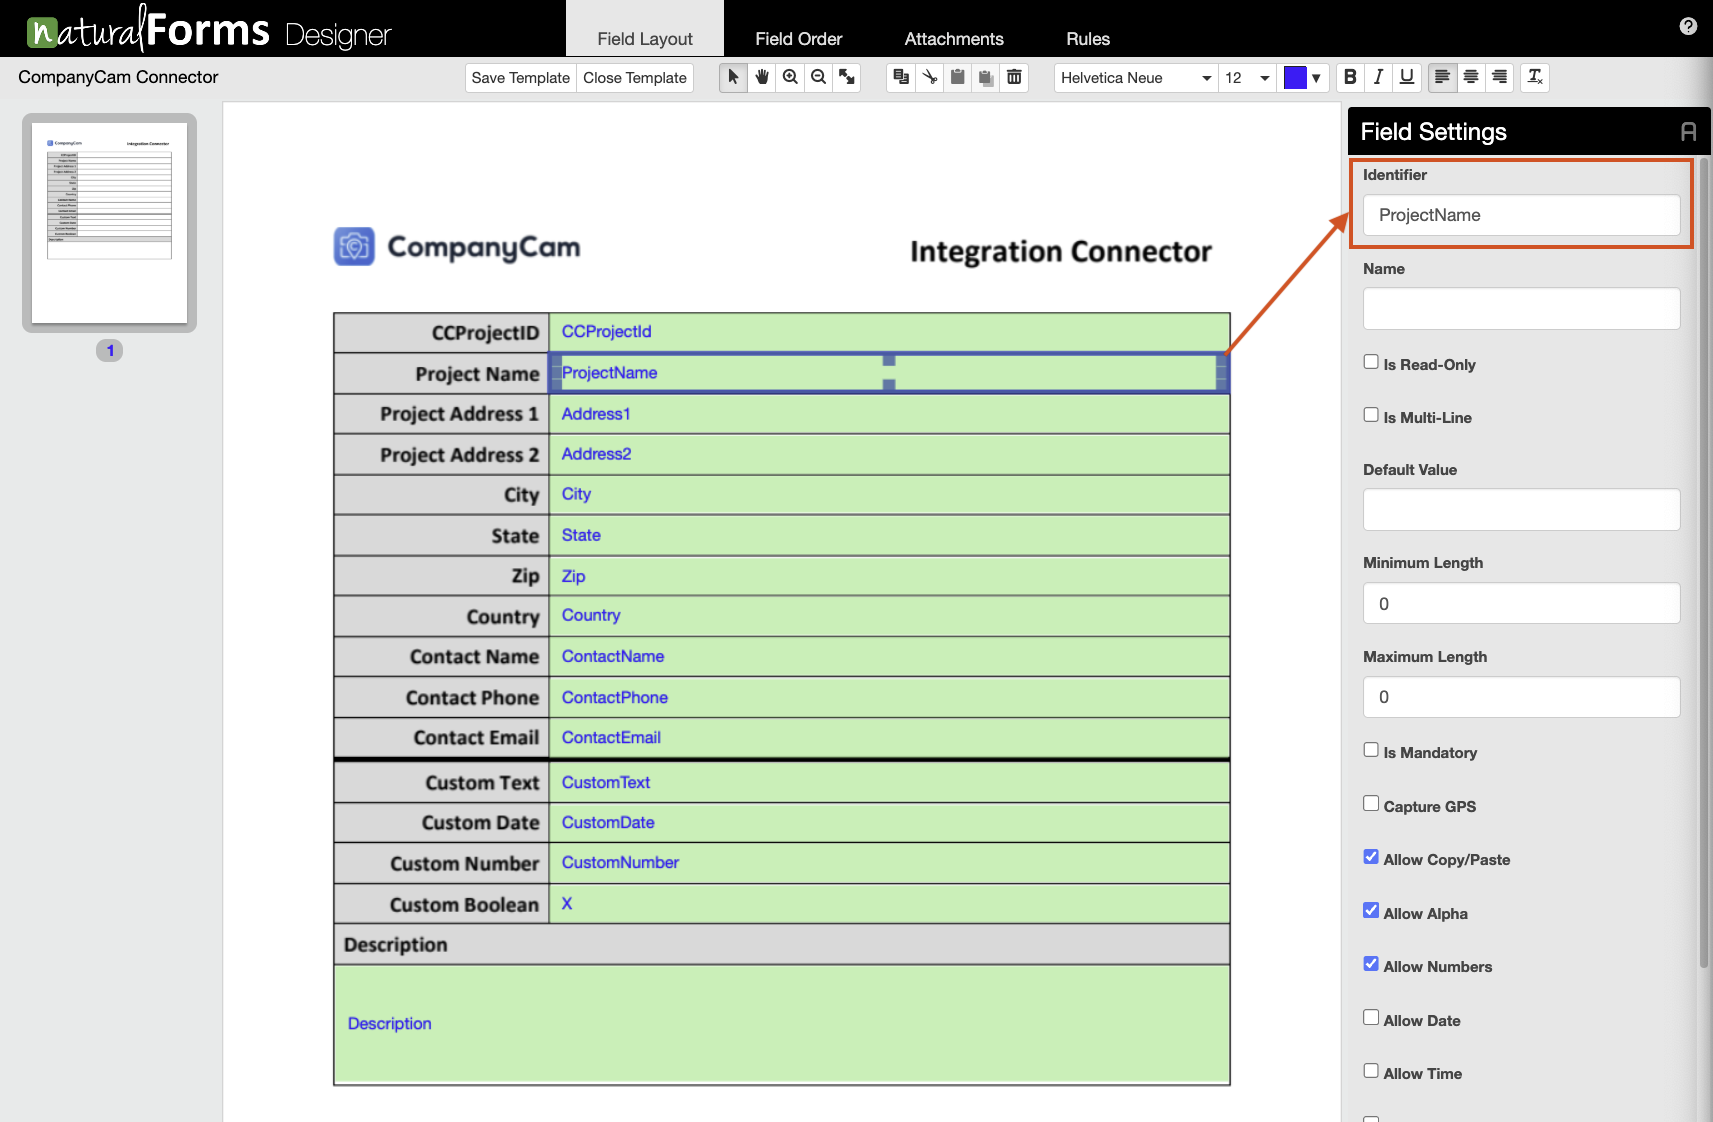Click the page number 1 badge
Viewport: 1713px width, 1122px height.
pyautogui.click(x=110, y=351)
